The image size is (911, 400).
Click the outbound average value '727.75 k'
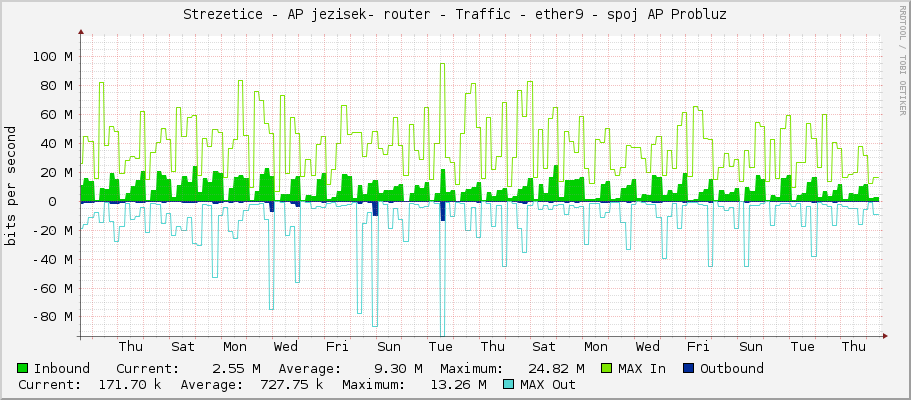point(292,385)
